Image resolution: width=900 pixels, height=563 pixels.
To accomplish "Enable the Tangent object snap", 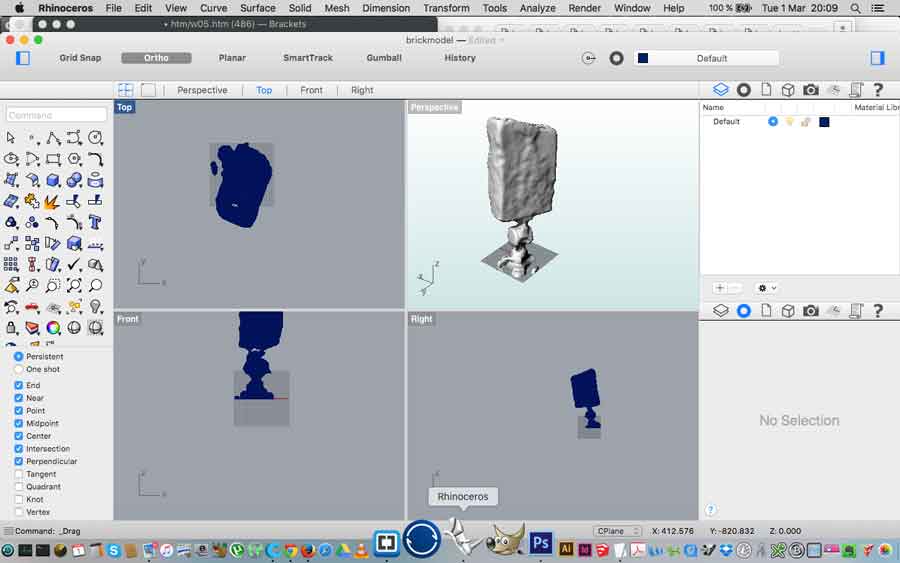I will pyautogui.click(x=18, y=474).
